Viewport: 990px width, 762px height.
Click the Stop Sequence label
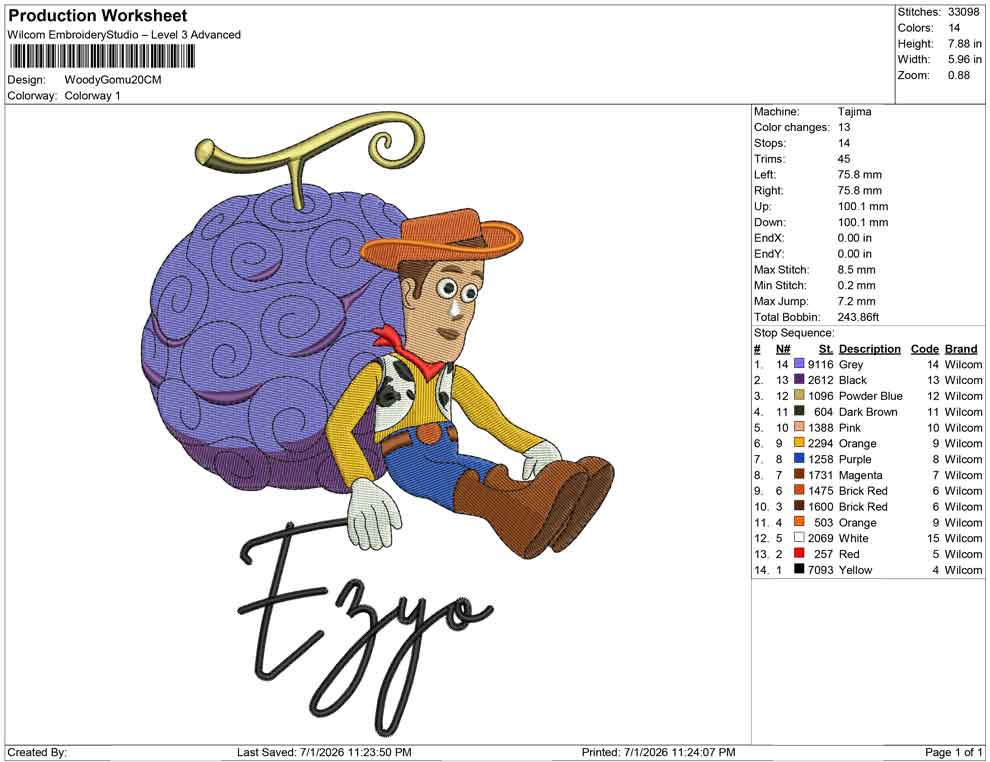794,333
